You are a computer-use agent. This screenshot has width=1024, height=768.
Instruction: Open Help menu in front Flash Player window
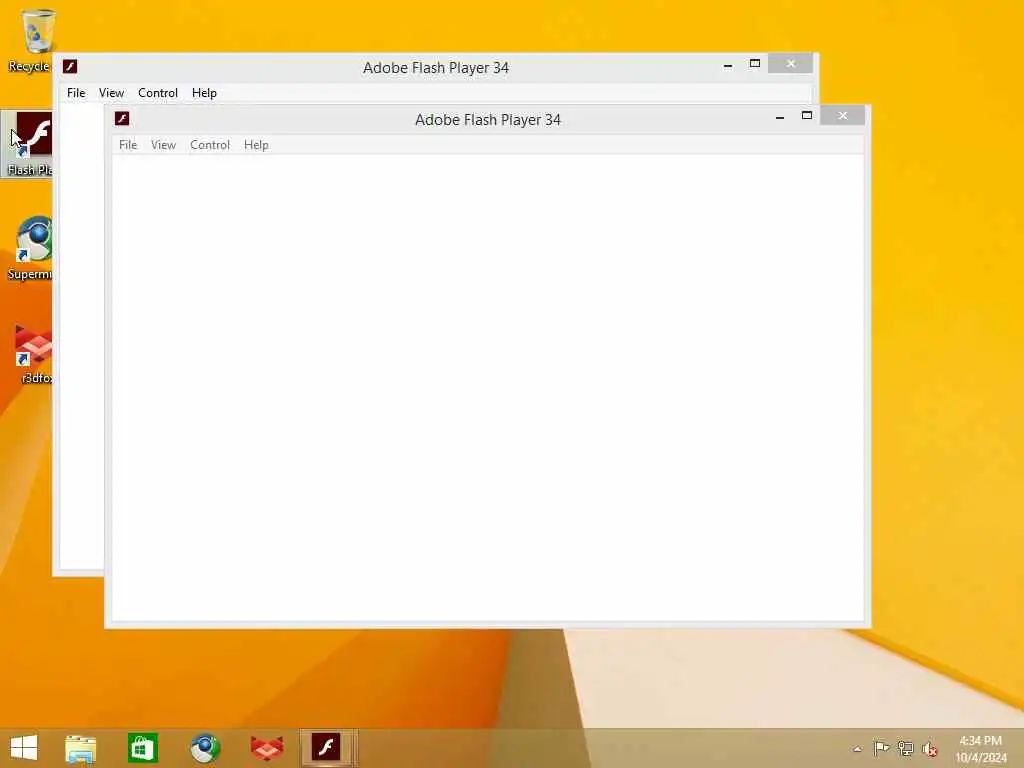(x=256, y=145)
